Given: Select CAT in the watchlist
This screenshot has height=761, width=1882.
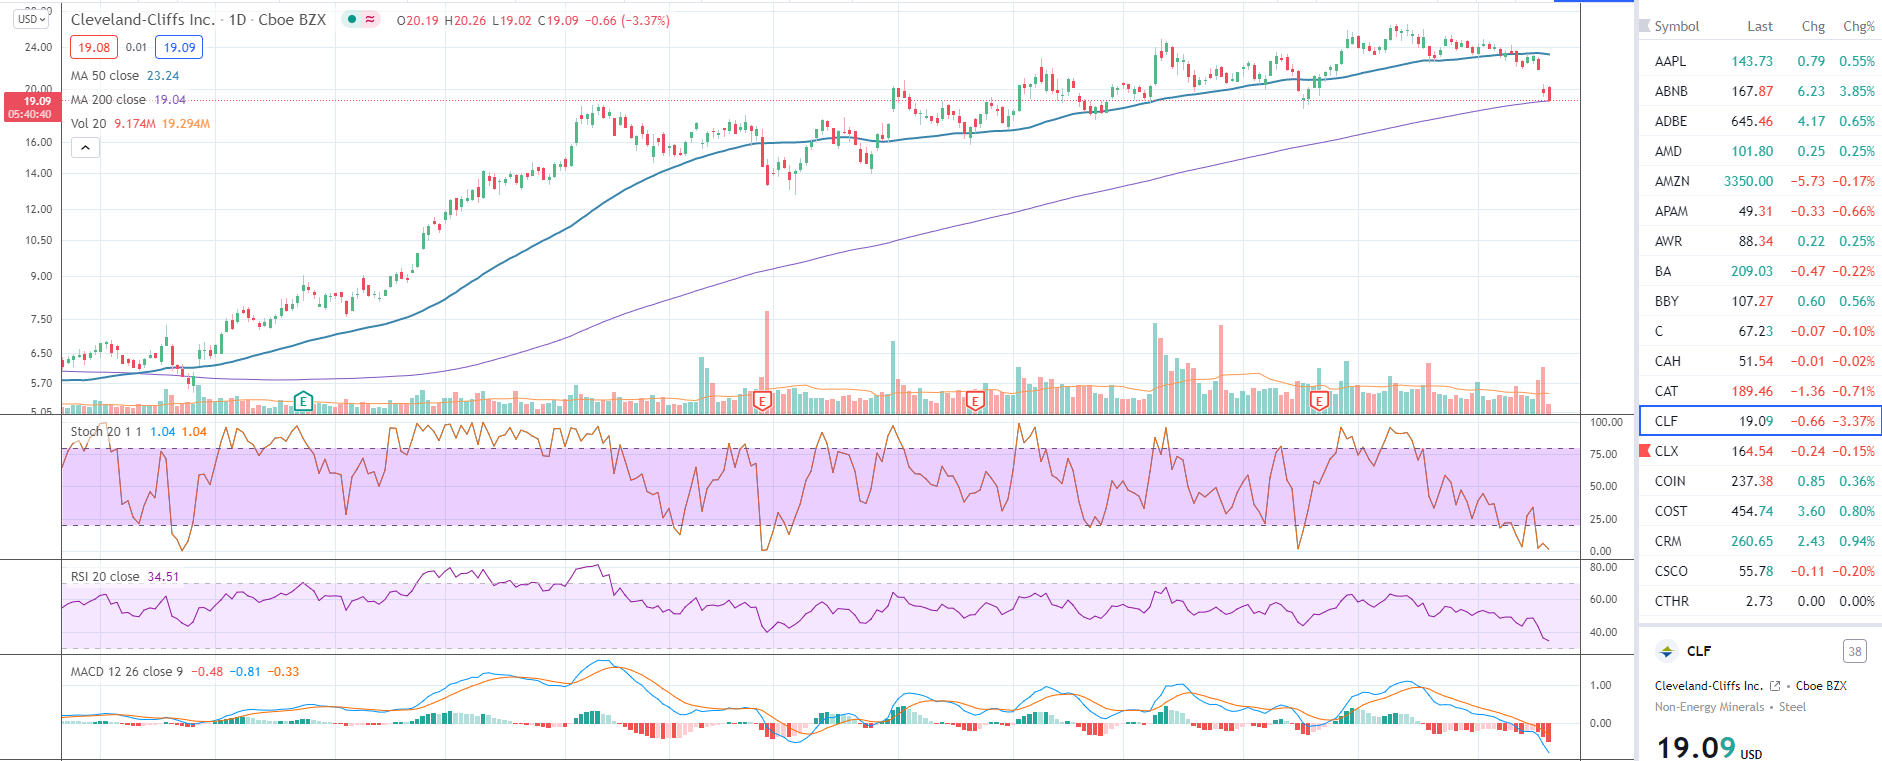Looking at the screenshot, I should click(x=1760, y=391).
